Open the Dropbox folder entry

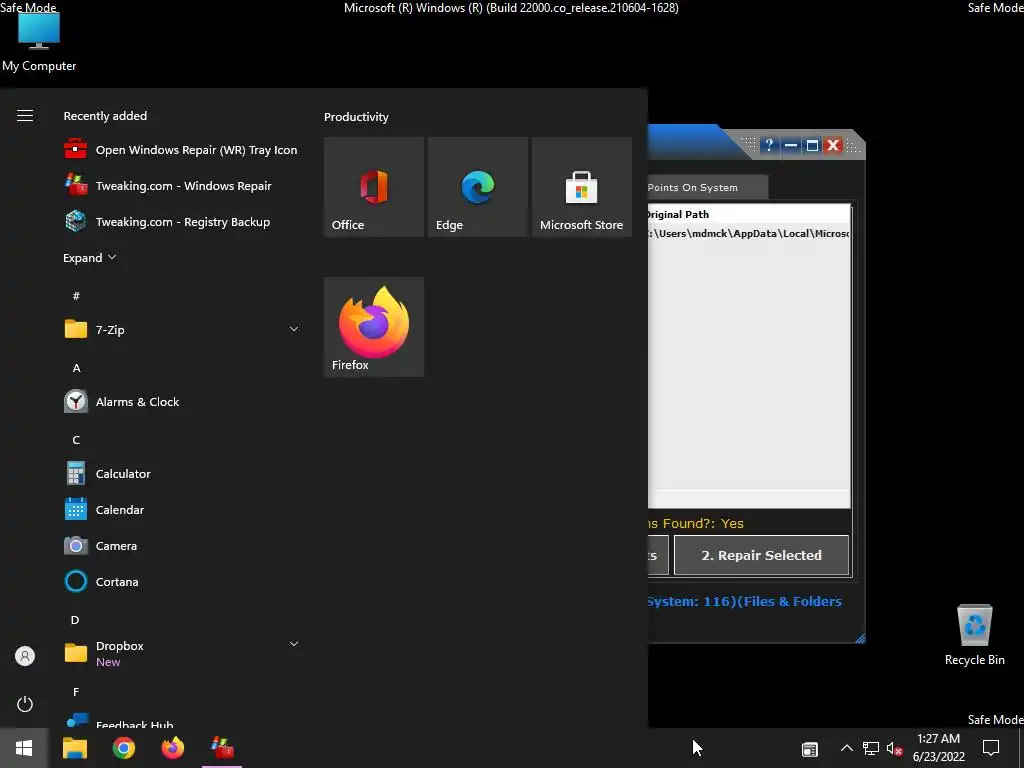tap(182, 653)
